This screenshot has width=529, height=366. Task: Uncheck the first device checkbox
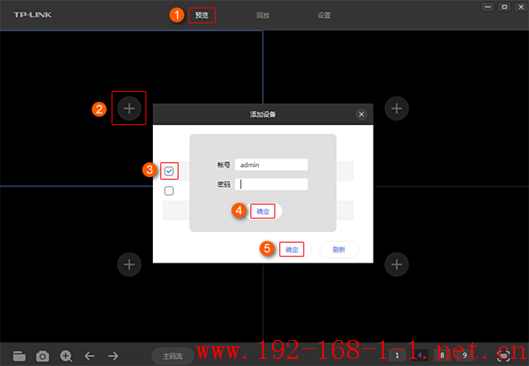[x=169, y=171]
